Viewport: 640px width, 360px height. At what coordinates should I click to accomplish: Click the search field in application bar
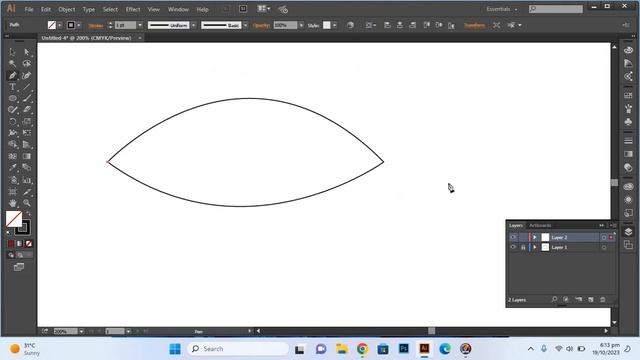click(x=556, y=9)
